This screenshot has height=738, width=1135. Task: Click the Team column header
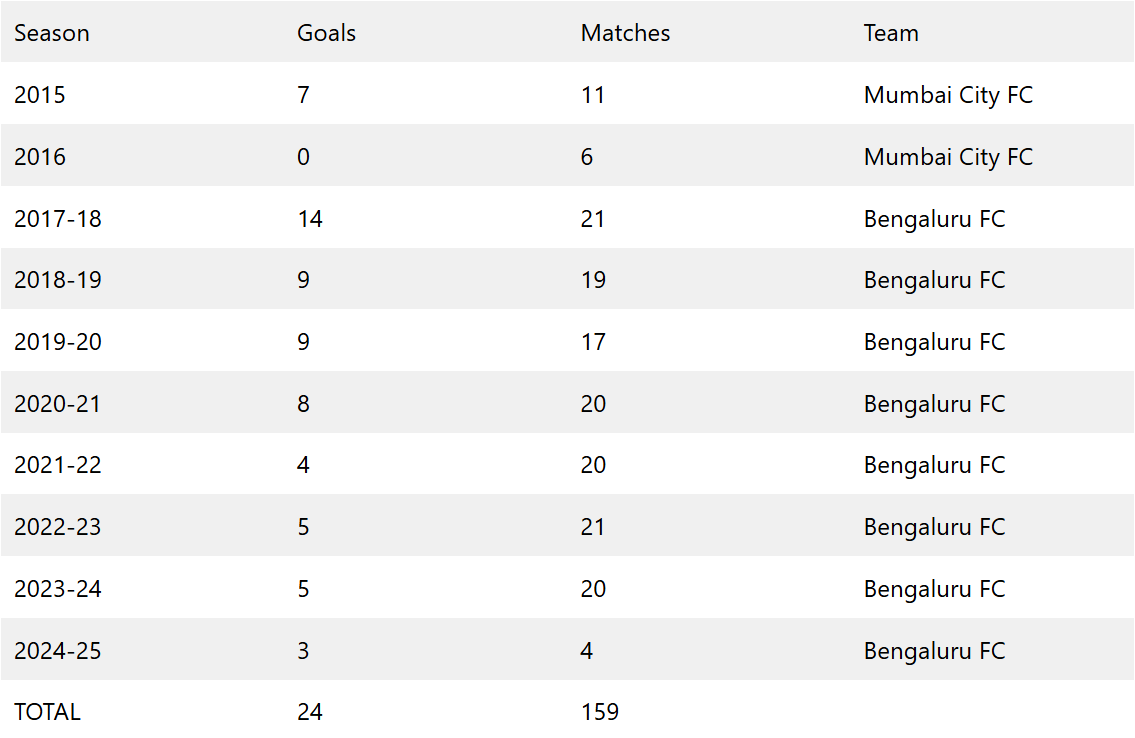pyautogui.click(x=891, y=33)
